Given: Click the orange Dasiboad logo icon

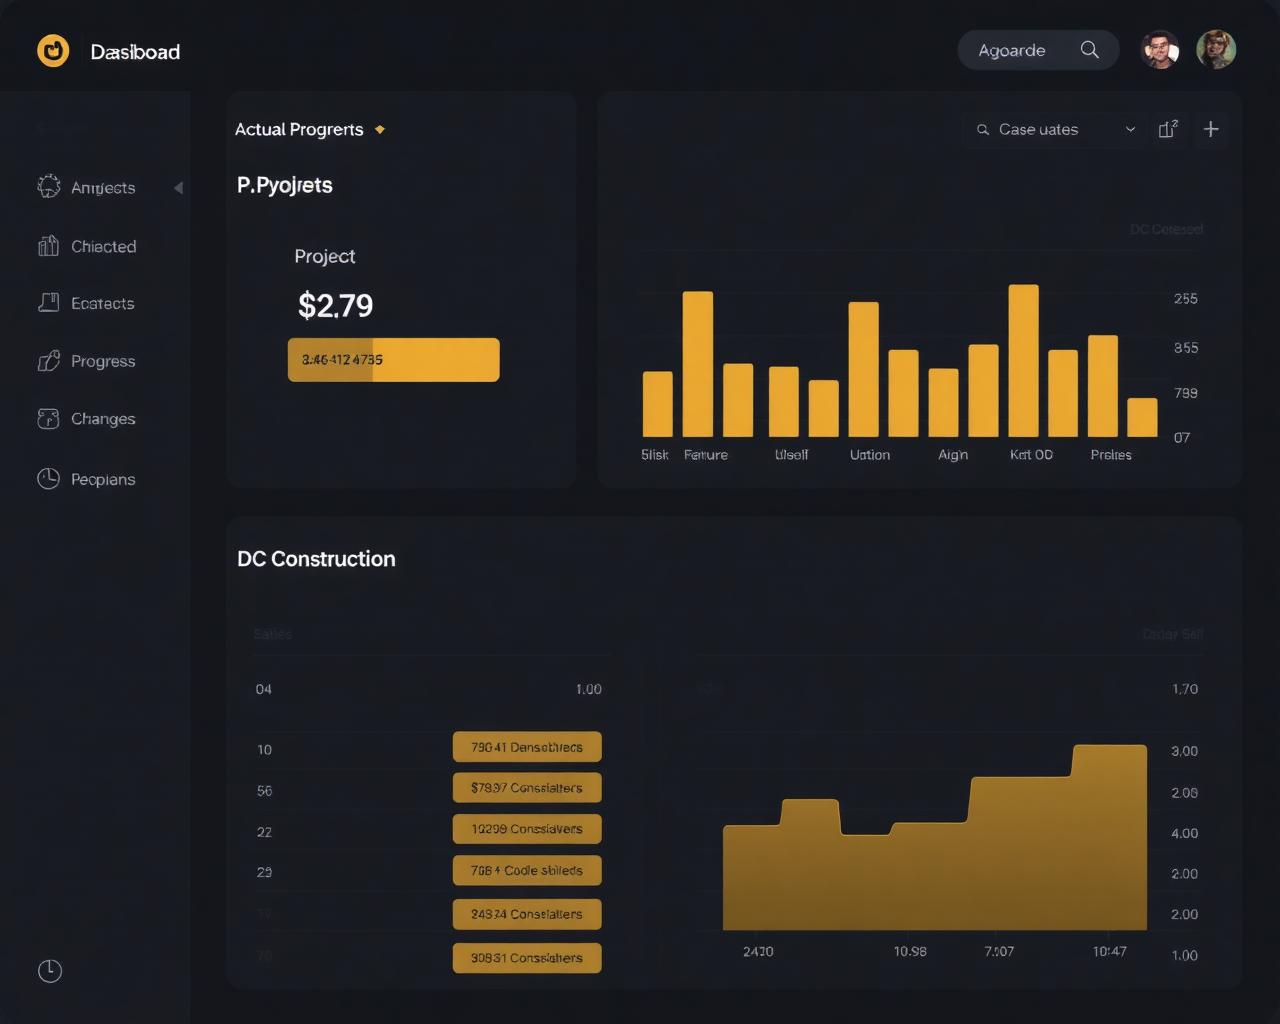Looking at the screenshot, I should click(53, 50).
